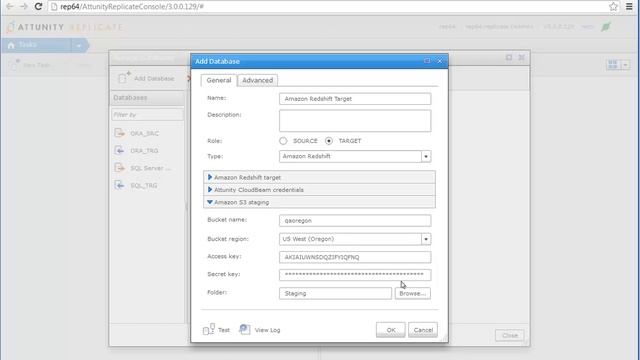Viewport: 640px width, 360px height.
Task: Click the address bar URL field
Action: (327, 7)
